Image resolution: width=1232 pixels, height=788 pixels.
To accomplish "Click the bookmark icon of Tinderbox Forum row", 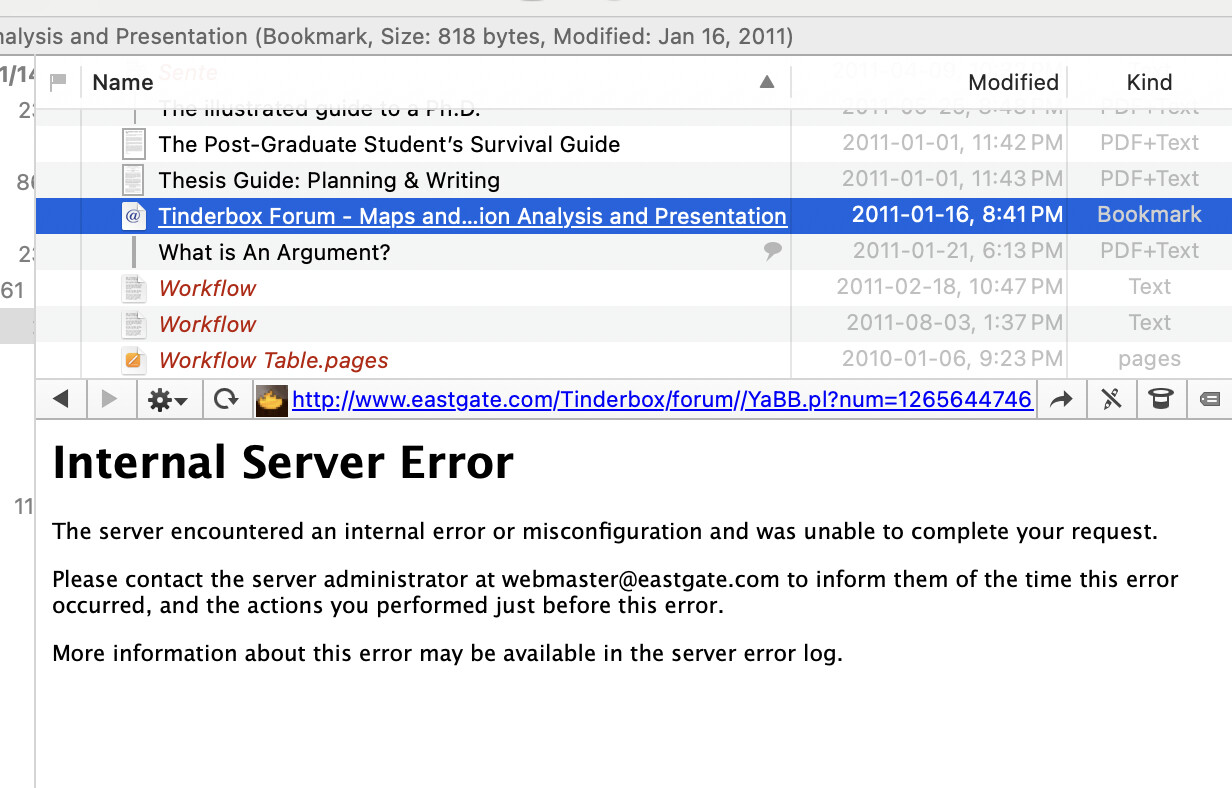I will (134, 216).
